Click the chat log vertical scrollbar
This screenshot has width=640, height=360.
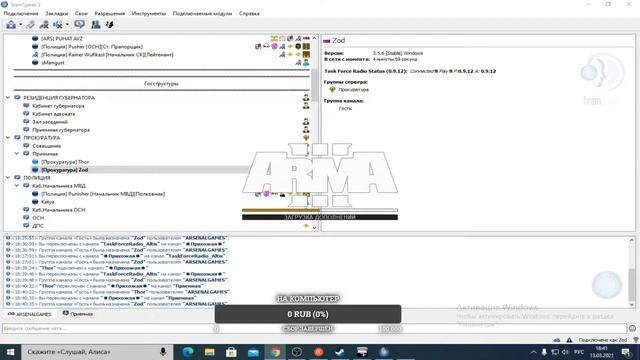632,284
